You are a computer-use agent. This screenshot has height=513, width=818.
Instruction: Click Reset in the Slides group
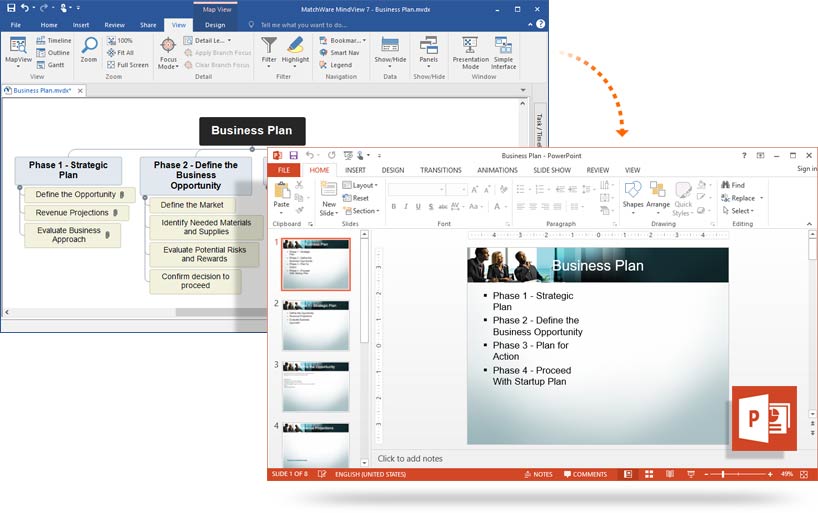click(356, 198)
